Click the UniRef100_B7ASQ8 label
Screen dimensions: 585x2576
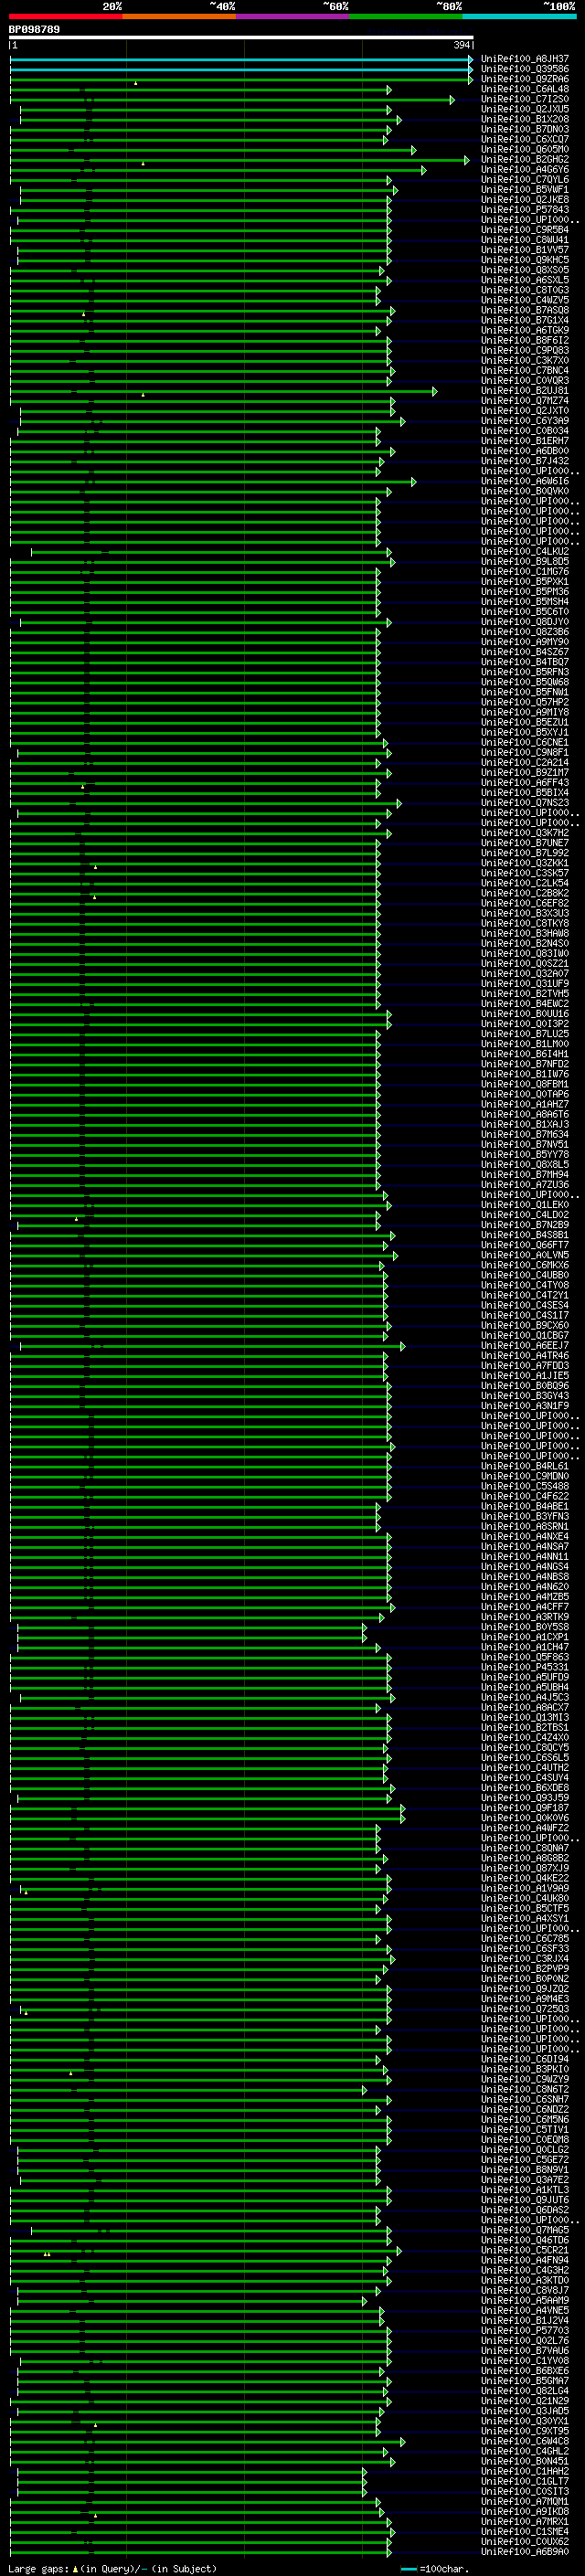point(525,311)
